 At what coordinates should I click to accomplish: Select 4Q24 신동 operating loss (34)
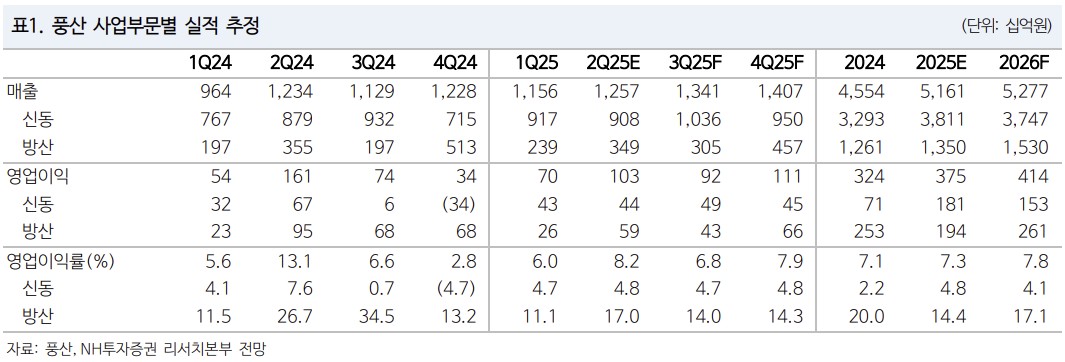pyautogui.click(x=456, y=204)
